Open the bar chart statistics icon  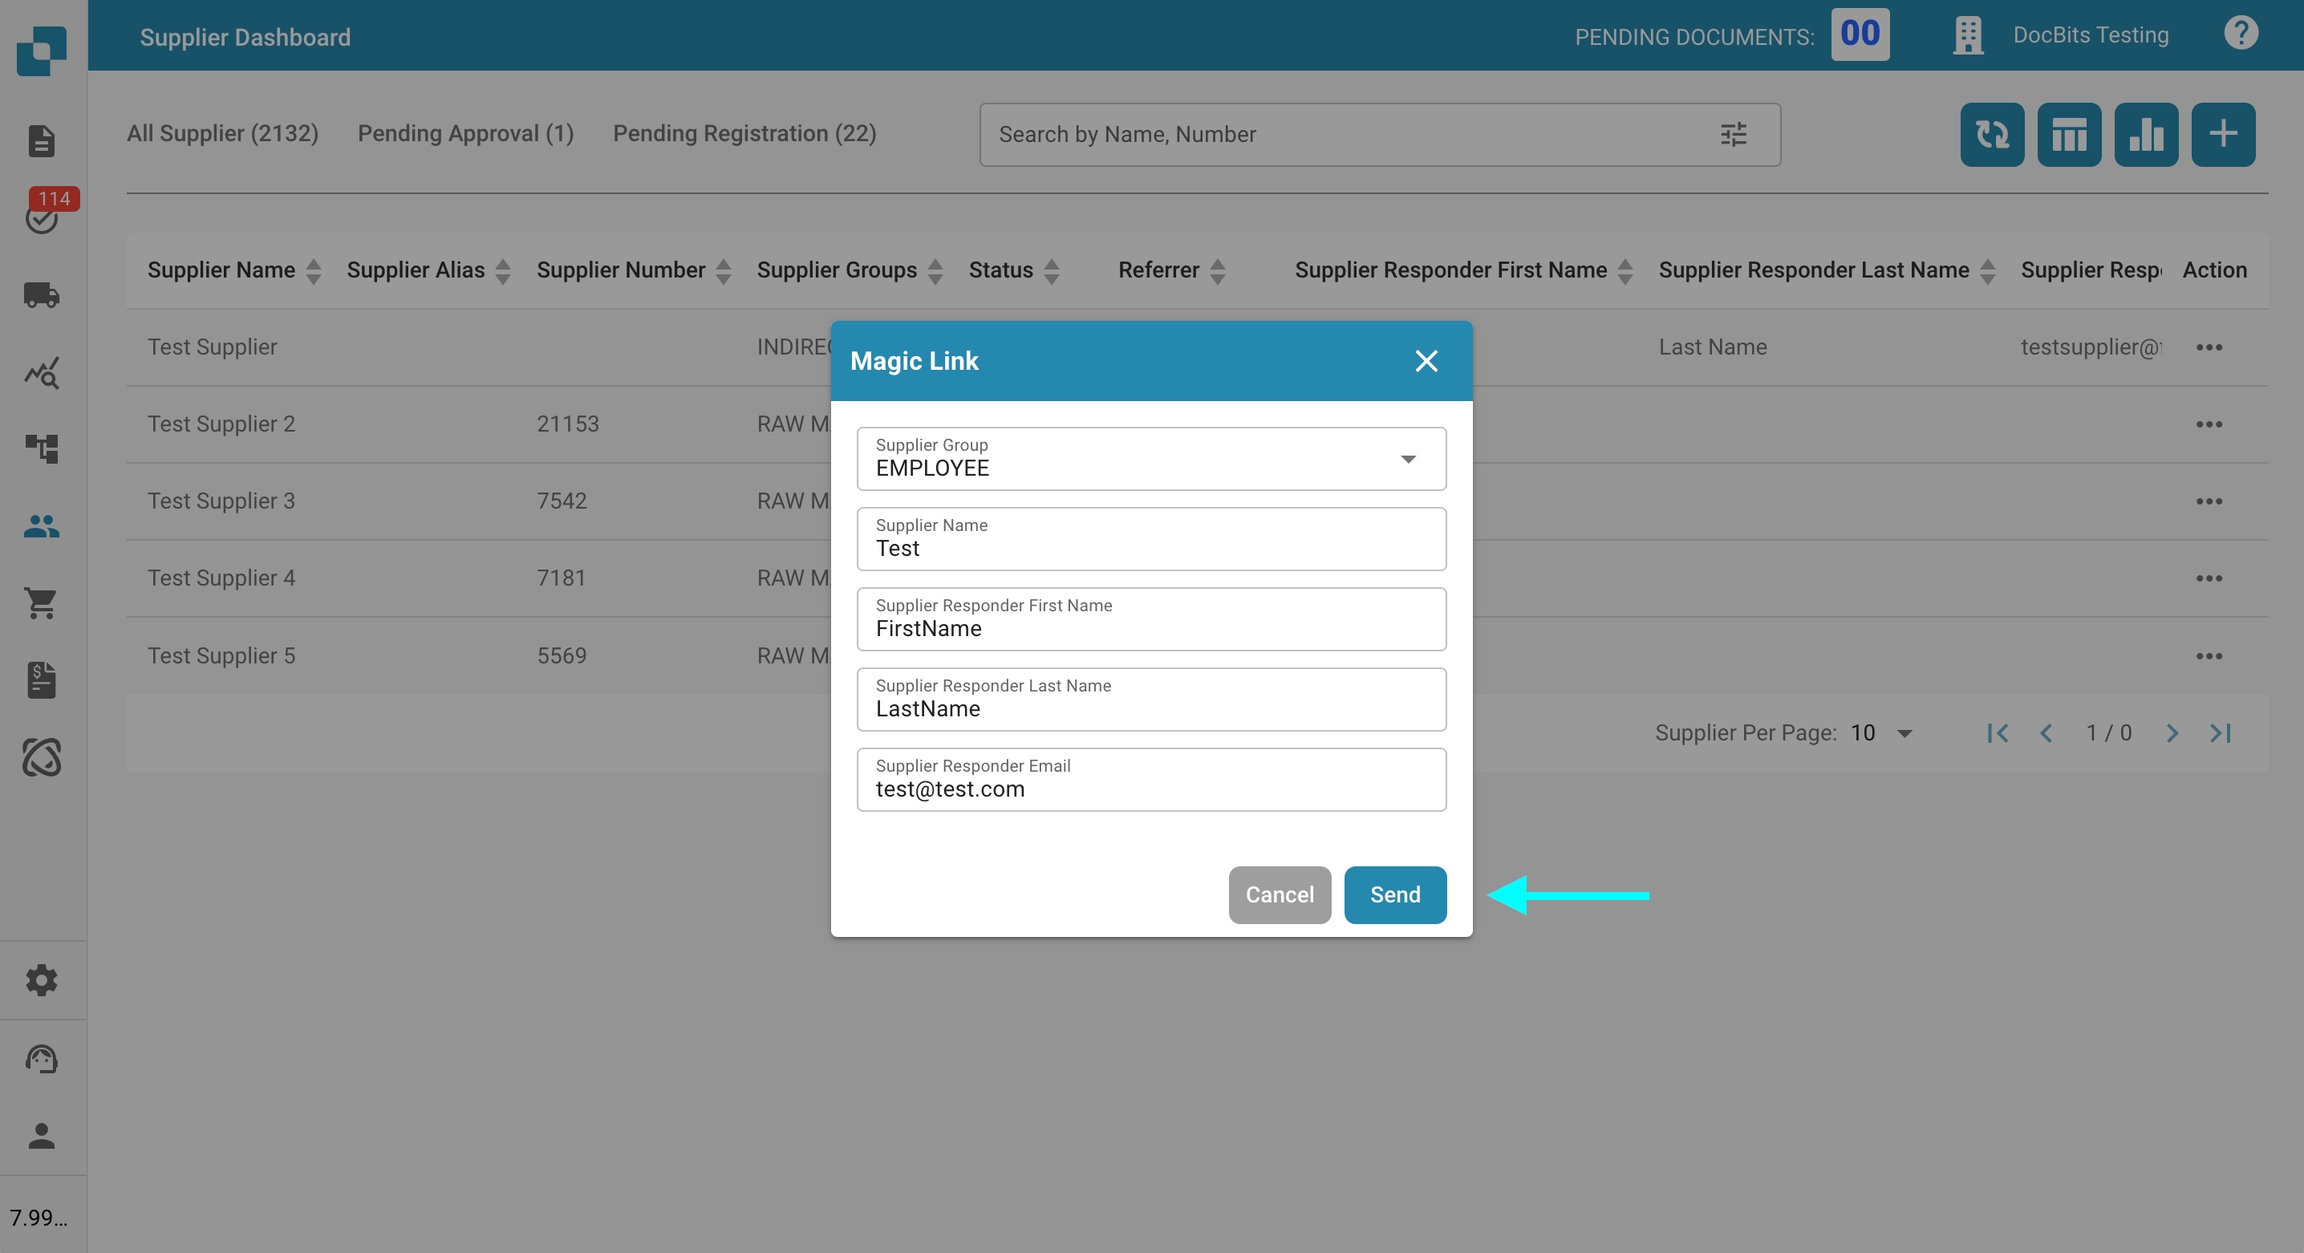coord(2145,134)
